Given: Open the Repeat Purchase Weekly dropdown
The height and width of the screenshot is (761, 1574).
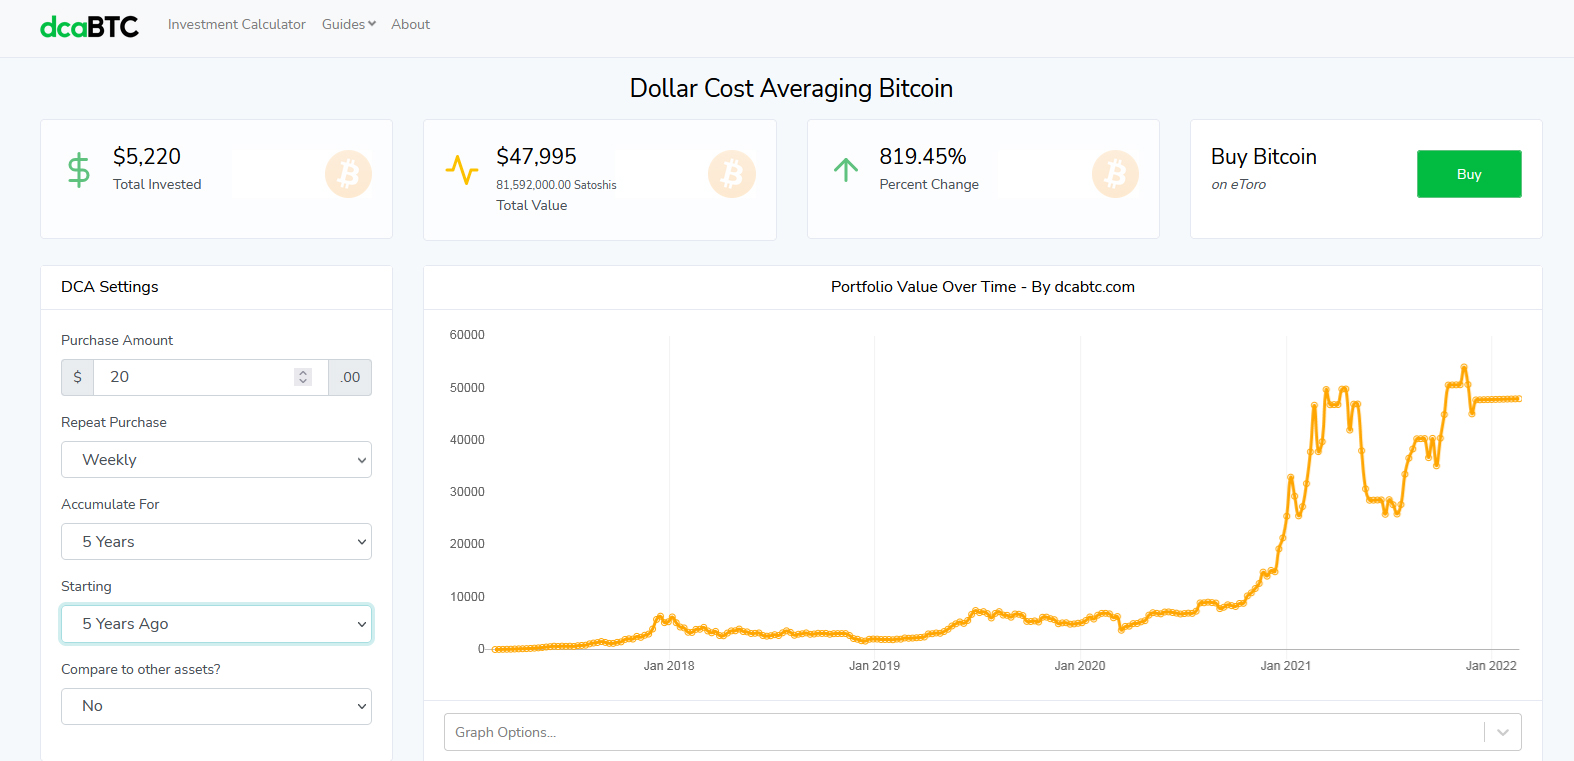Looking at the screenshot, I should [216, 460].
